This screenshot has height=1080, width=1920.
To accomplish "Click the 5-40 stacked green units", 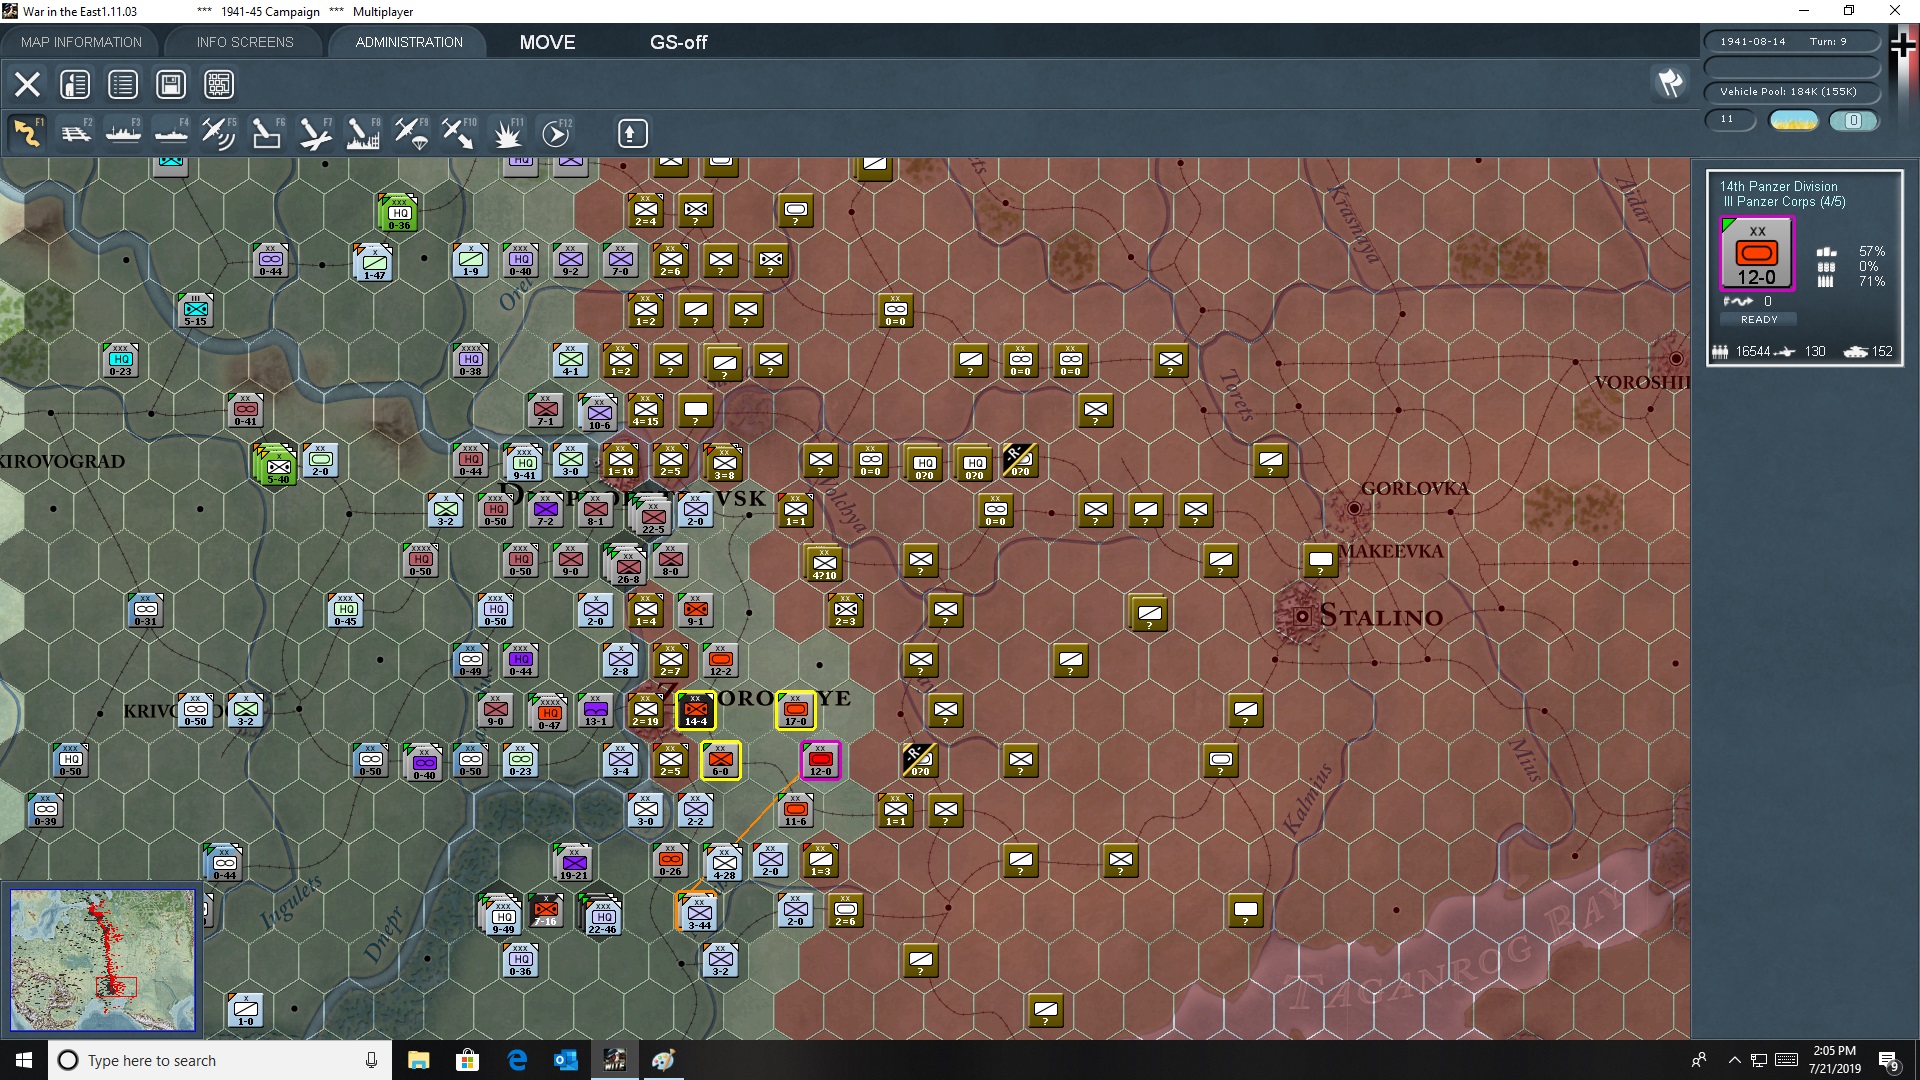I will click(275, 465).
